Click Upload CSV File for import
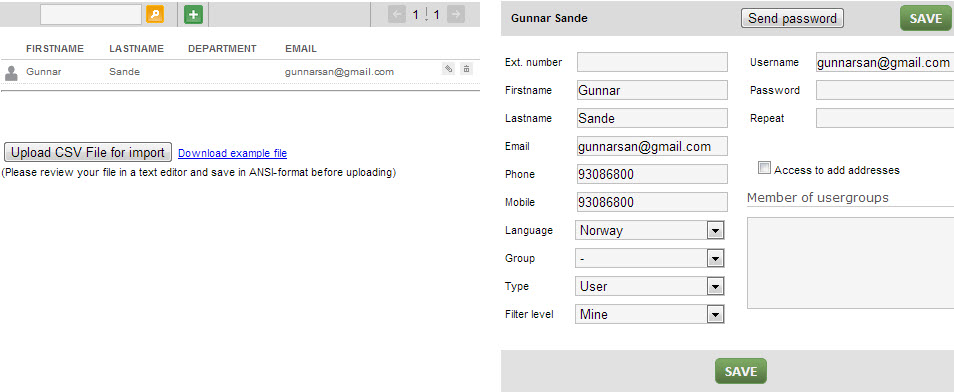The height and width of the screenshot is (392, 954). pos(88,152)
